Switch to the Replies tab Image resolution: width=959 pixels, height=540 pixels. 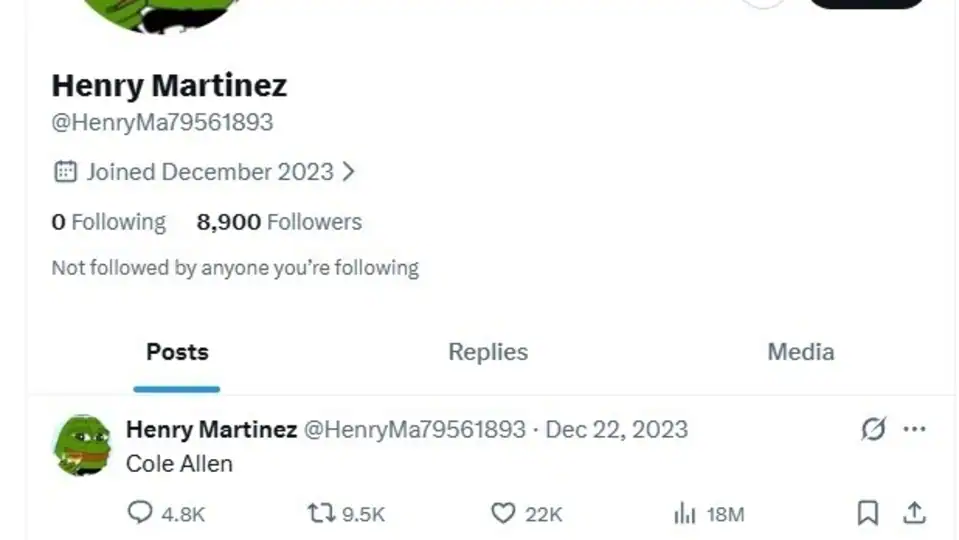(x=488, y=352)
